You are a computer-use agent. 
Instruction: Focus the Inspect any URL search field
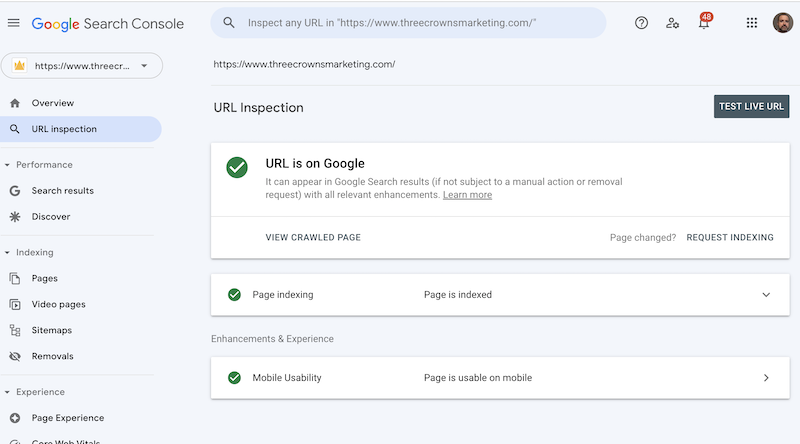408,22
